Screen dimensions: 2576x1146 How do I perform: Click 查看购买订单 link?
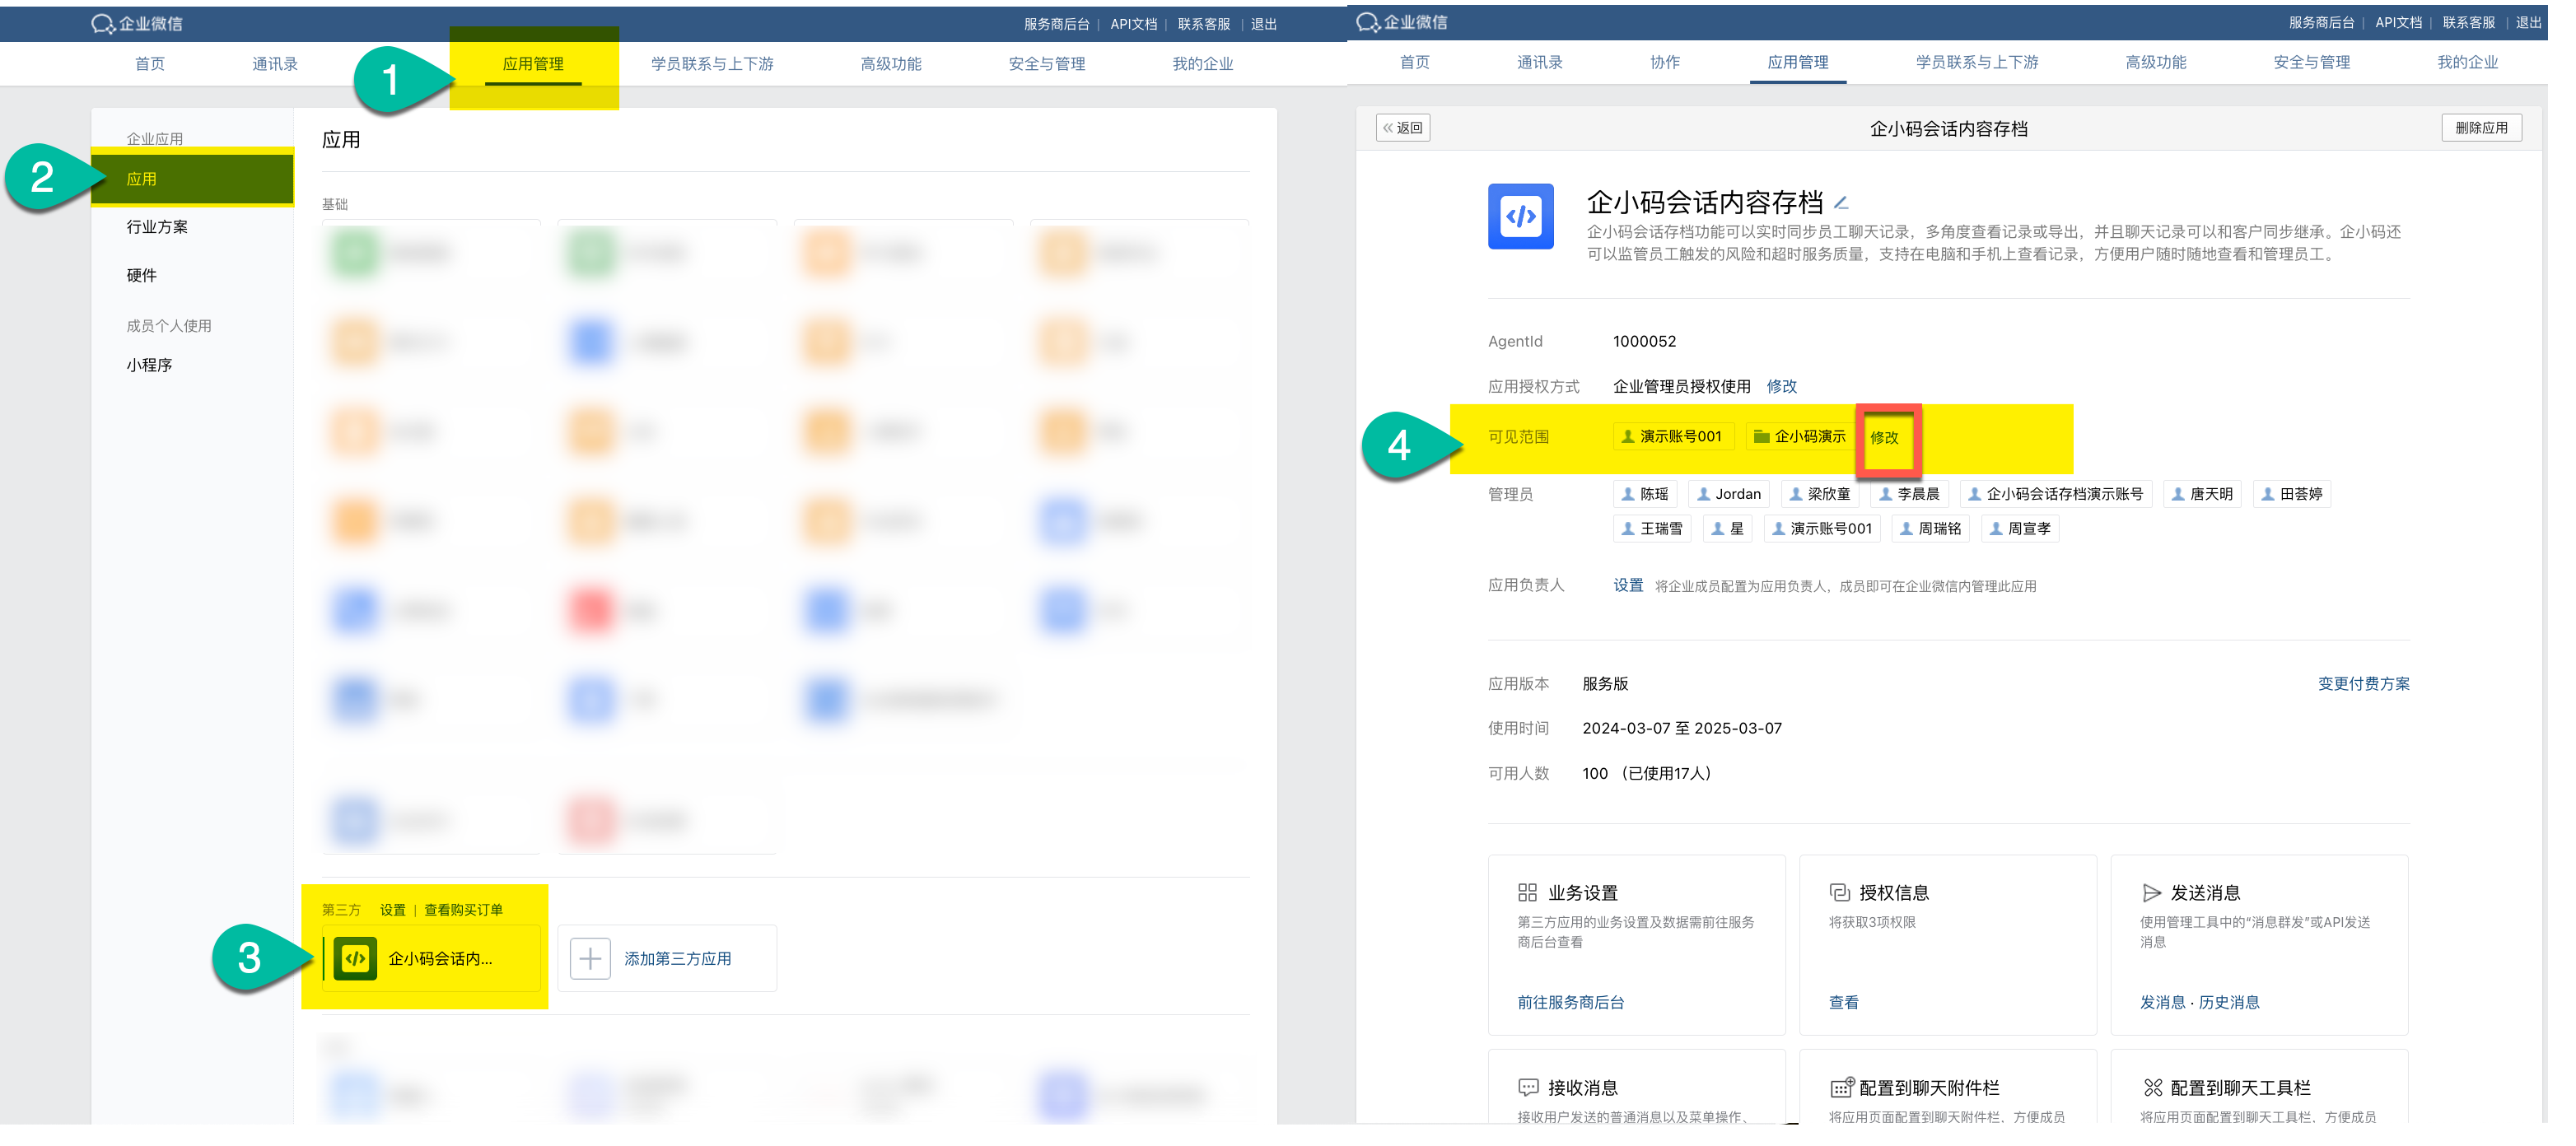pyautogui.click(x=463, y=910)
